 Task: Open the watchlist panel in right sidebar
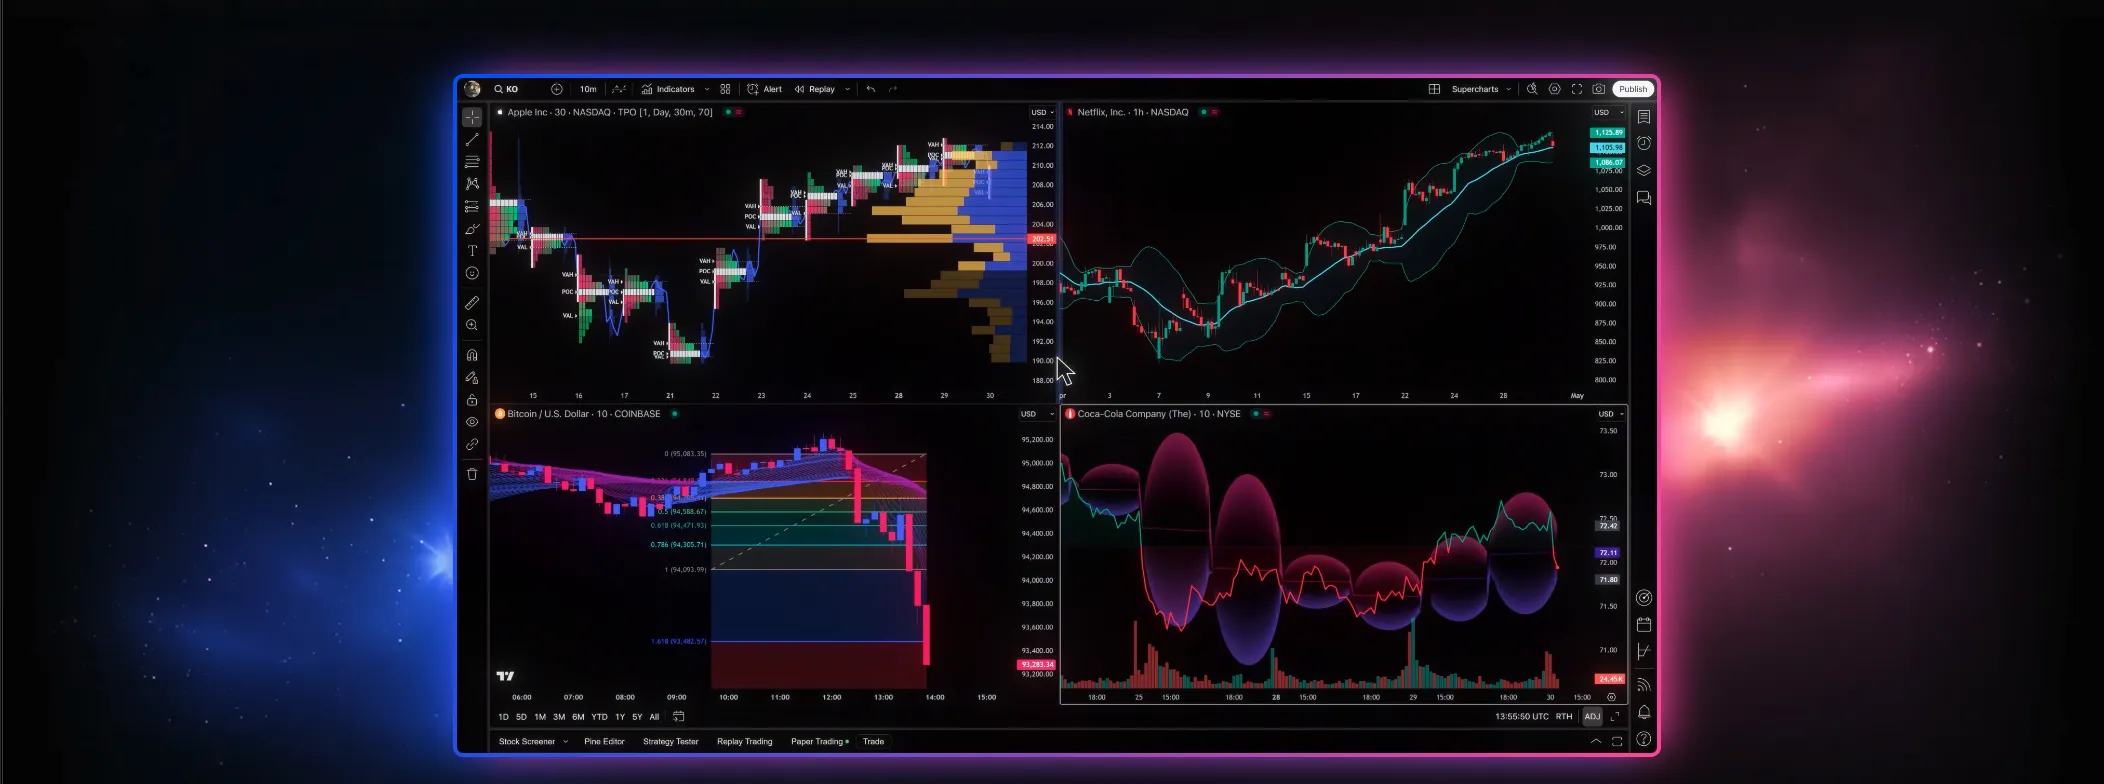coord(1644,117)
